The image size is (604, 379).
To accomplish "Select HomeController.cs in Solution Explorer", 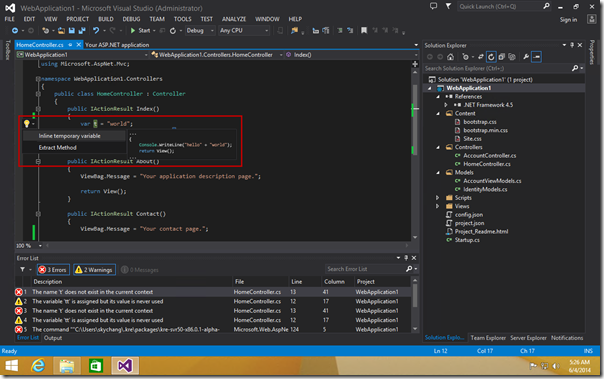I will pyautogui.click(x=487, y=164).
